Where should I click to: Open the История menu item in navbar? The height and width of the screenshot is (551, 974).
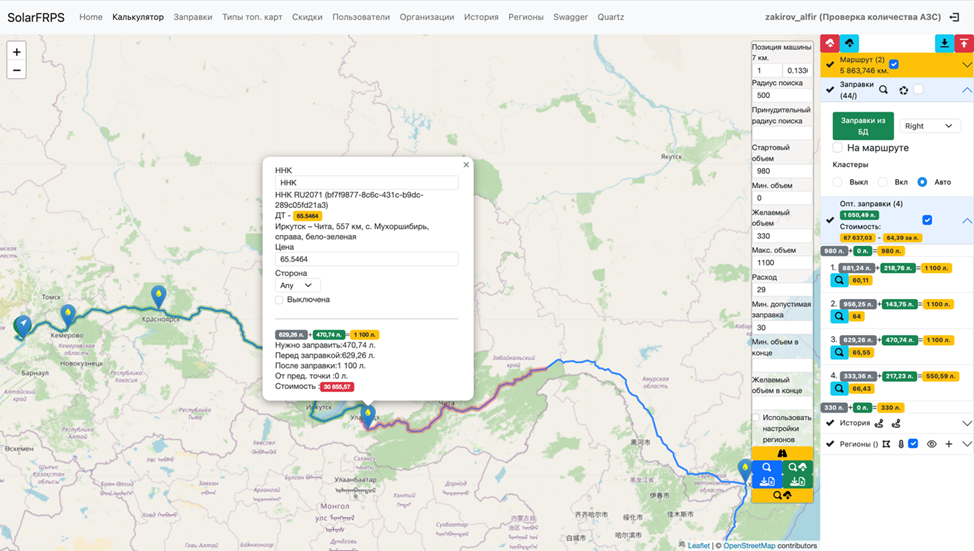[481, 17]
